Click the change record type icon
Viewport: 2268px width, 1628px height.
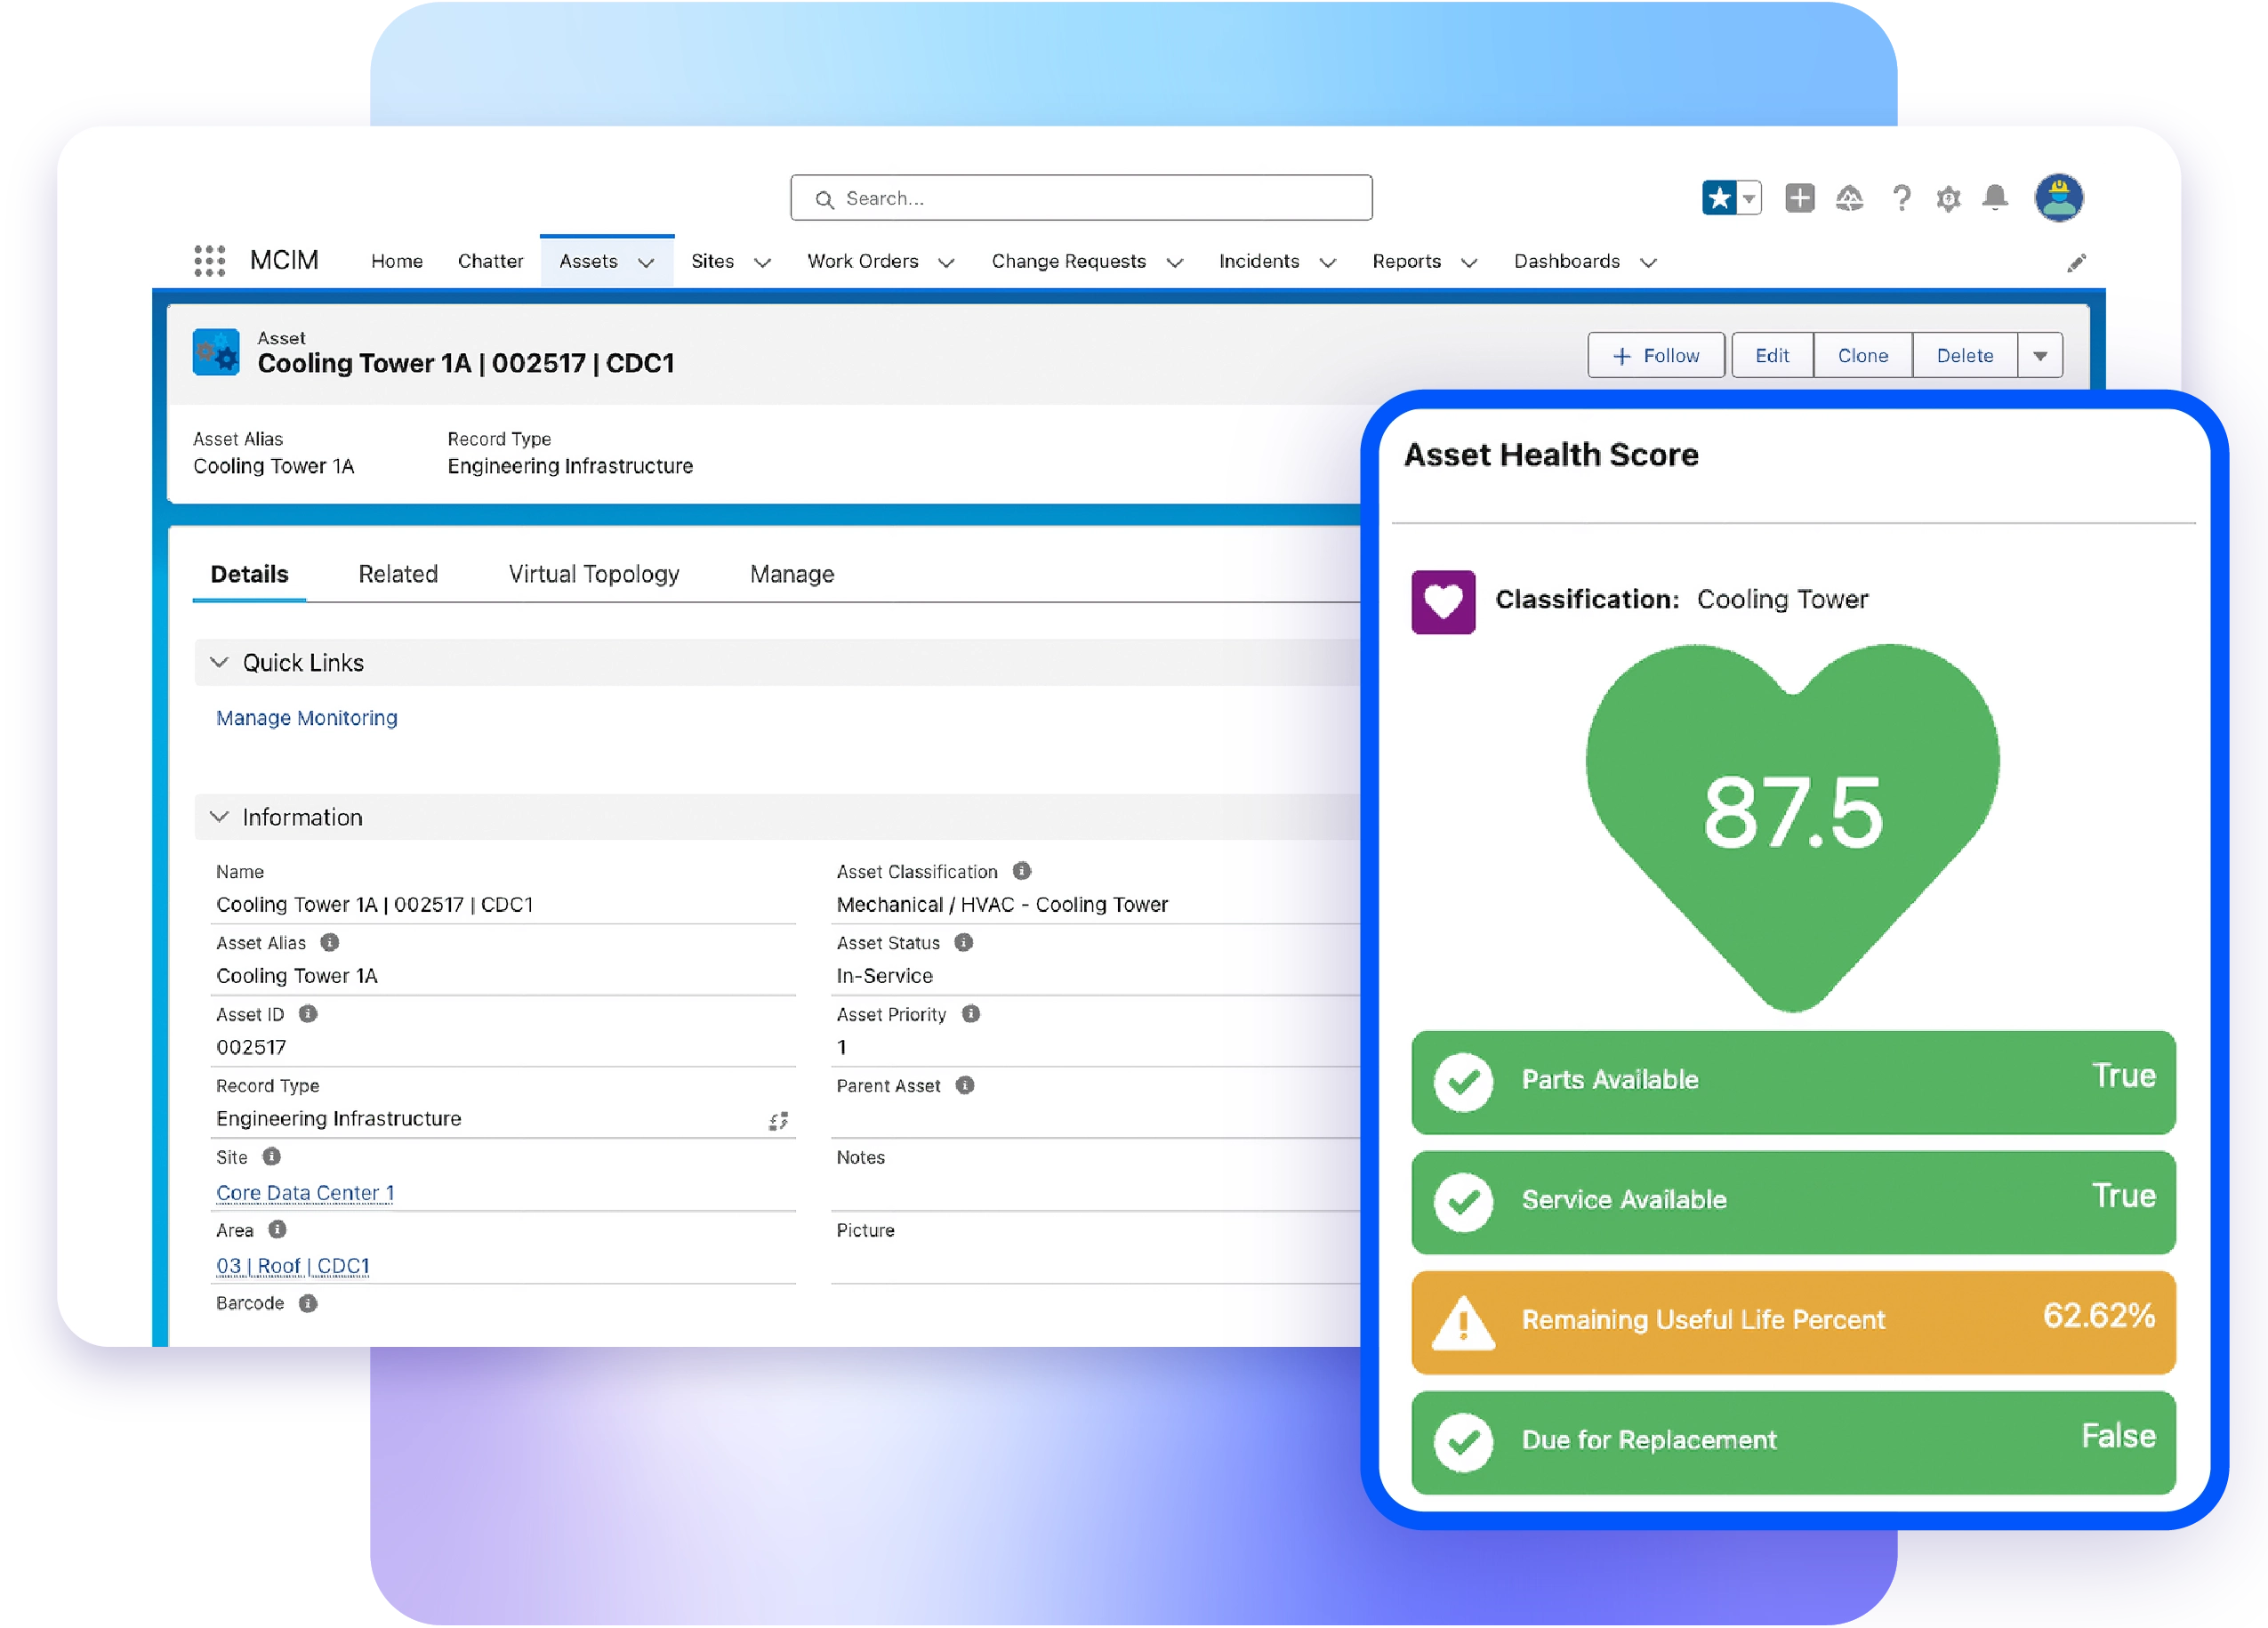[x=778, y=1121]
